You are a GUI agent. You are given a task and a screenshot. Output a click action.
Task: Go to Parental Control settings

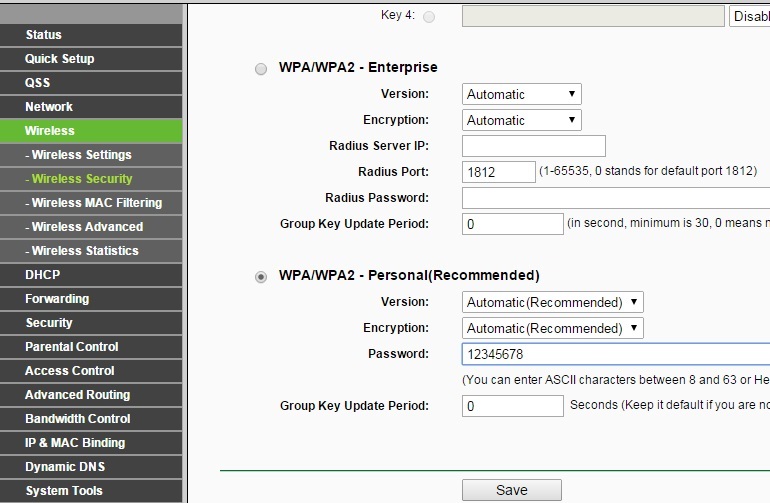(72, 347)
